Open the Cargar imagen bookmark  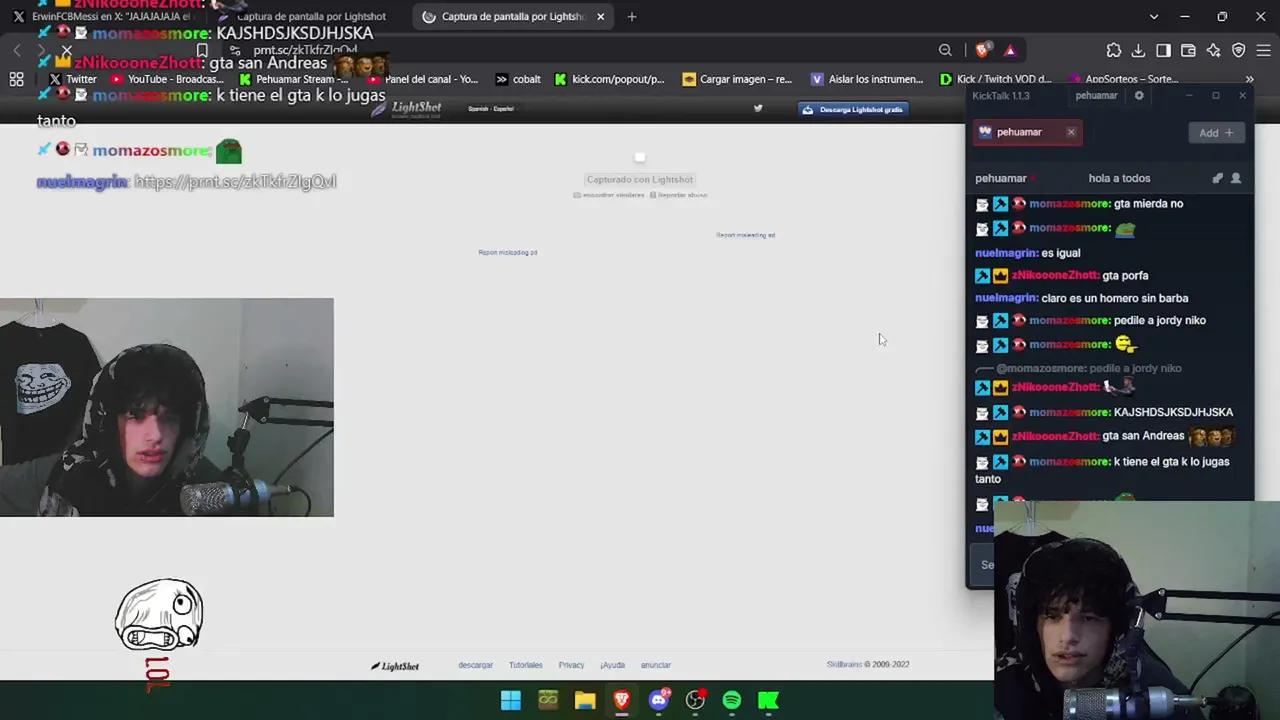pyautogui.click(x=737, y=79)
